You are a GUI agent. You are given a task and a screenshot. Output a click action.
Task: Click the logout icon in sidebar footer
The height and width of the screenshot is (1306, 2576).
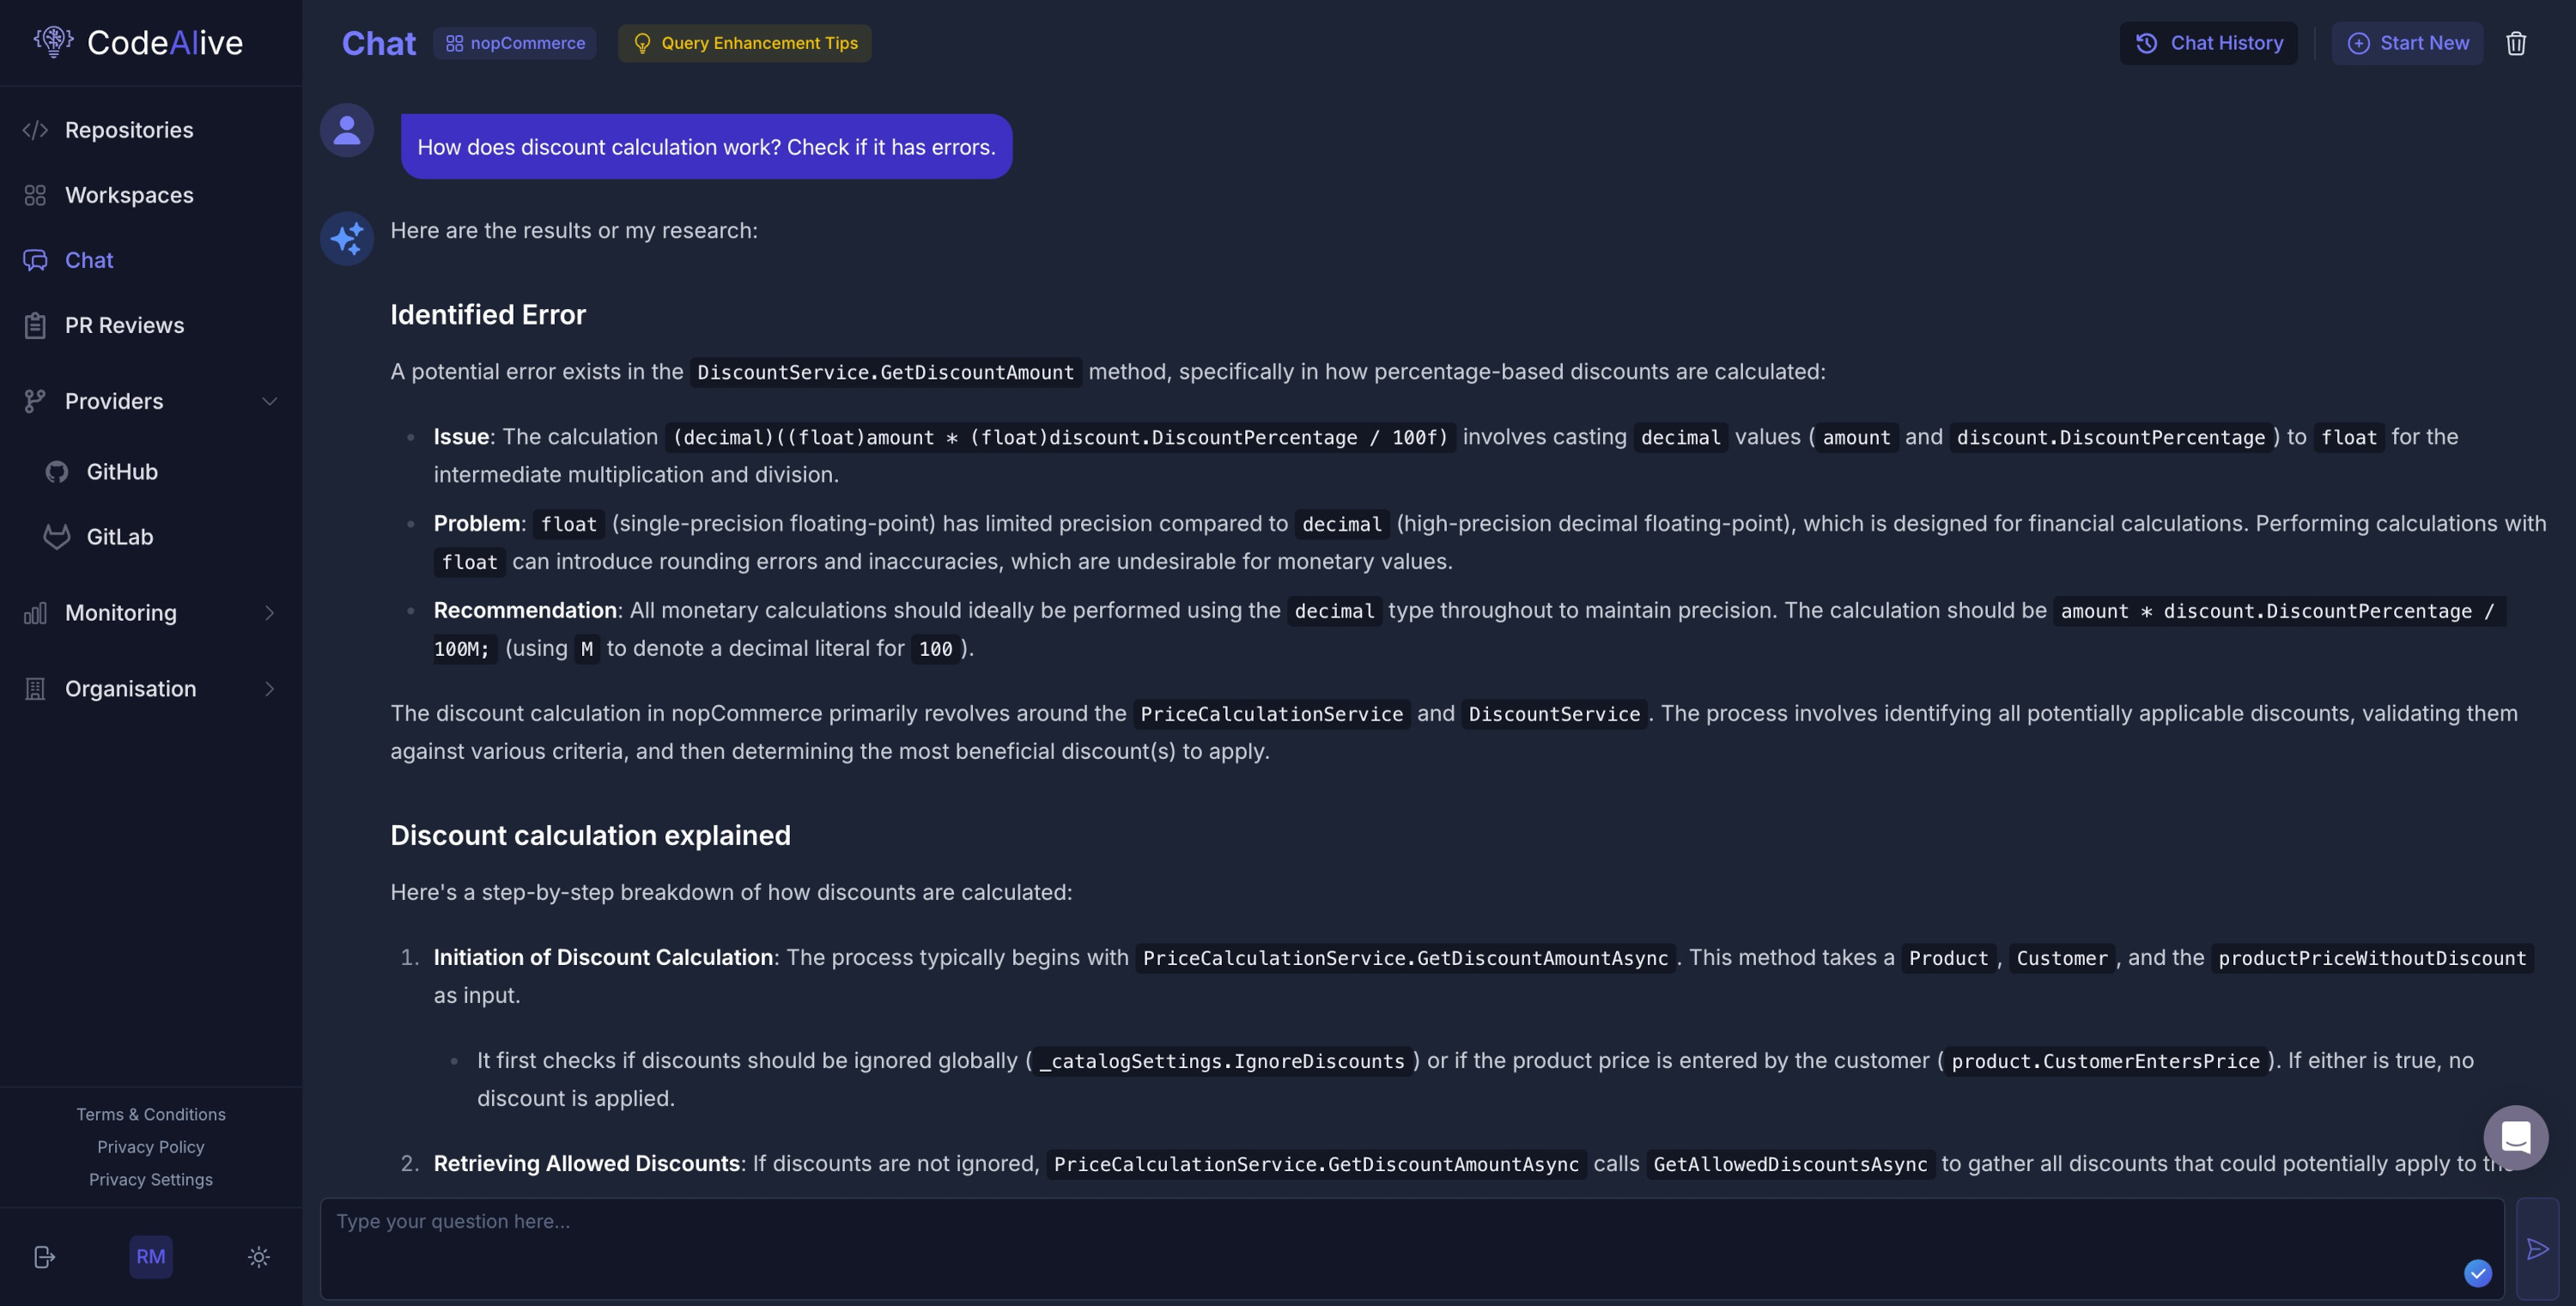coord(44,1257)
